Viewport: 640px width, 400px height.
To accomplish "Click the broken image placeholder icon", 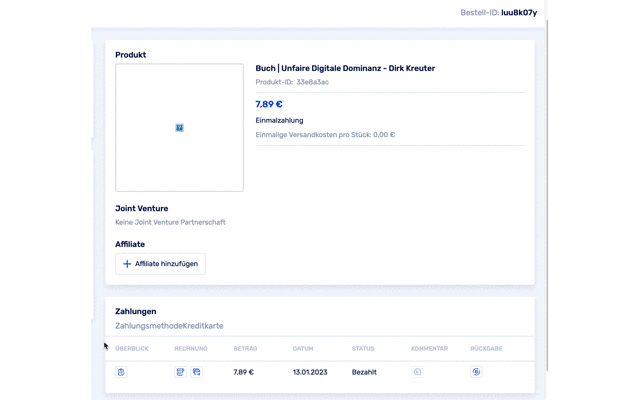I will coord(179,128).
